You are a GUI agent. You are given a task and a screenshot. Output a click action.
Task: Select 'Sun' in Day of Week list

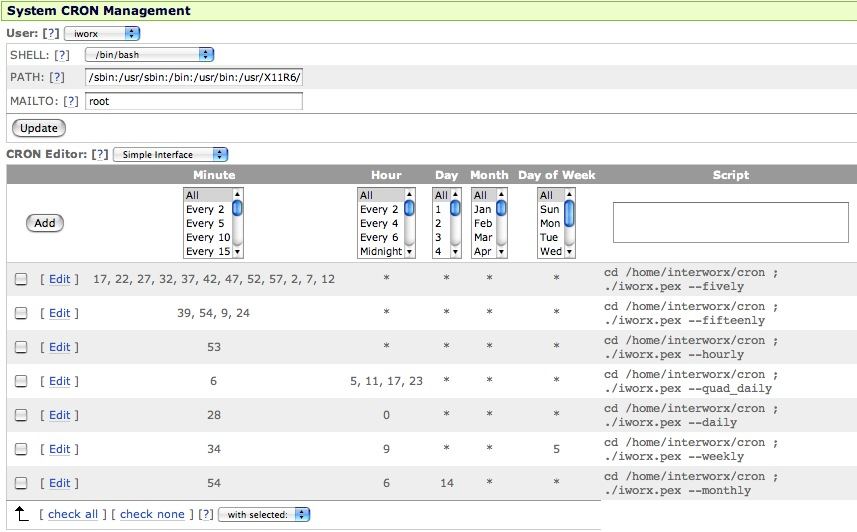coord(549,209)
